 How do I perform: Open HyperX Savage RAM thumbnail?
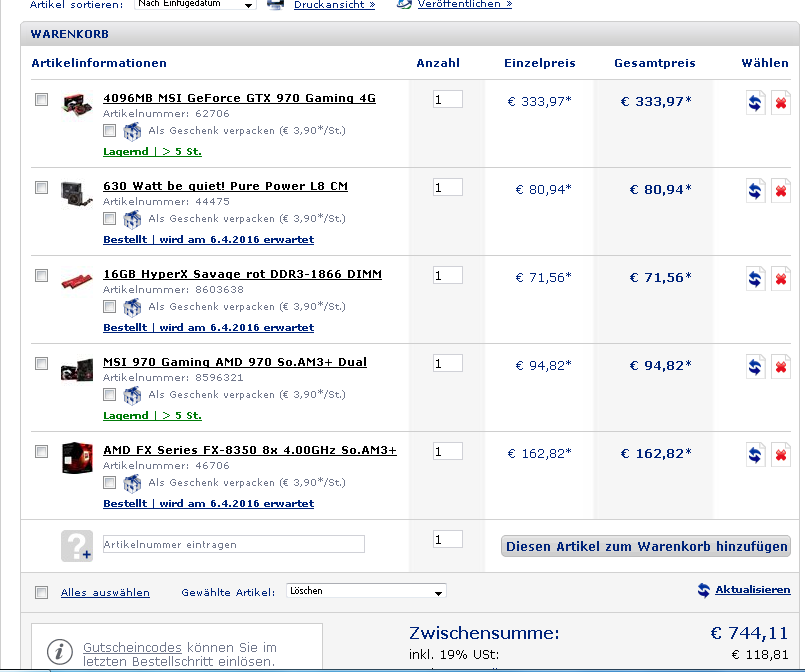77,281
